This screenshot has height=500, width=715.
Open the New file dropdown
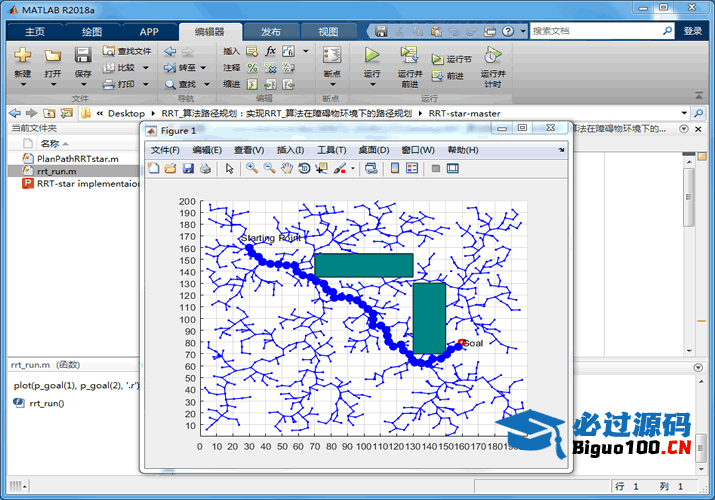pos(22,73)
